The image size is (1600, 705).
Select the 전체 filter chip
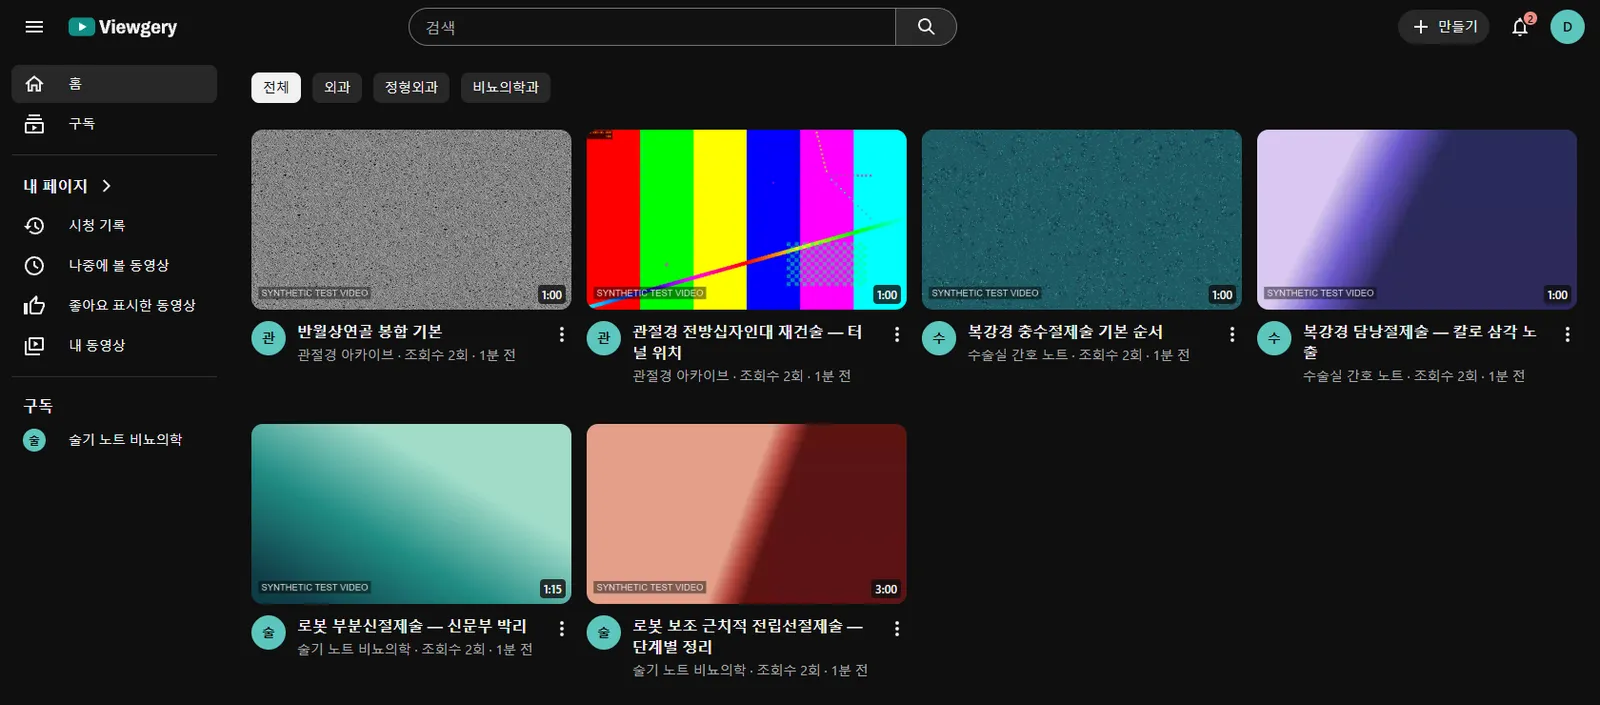click(x=276, y=88)
